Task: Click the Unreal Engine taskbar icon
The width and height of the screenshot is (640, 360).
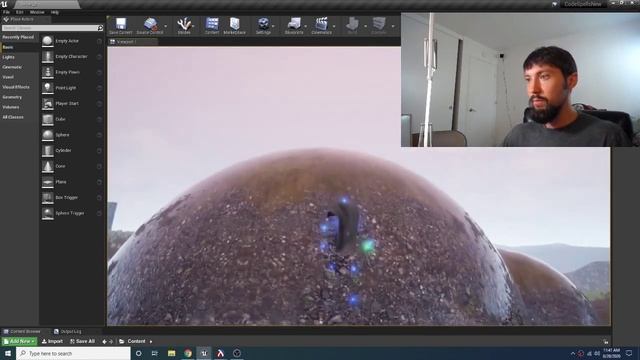Action: [204, 353]
